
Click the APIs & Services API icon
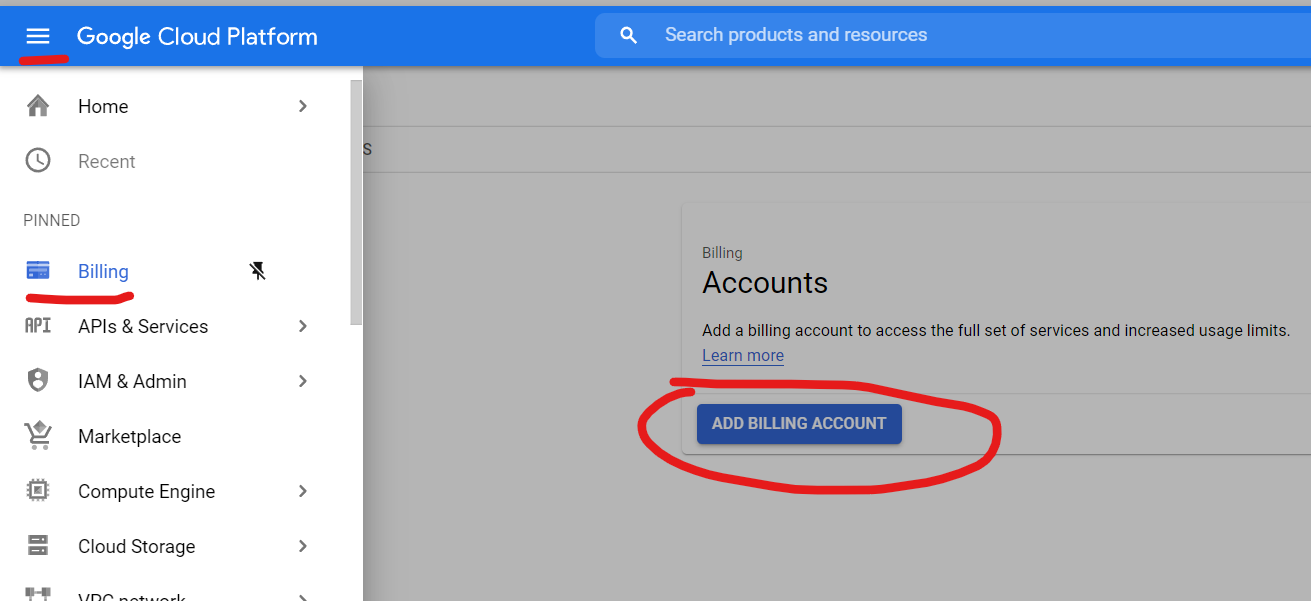pos(38,326)
